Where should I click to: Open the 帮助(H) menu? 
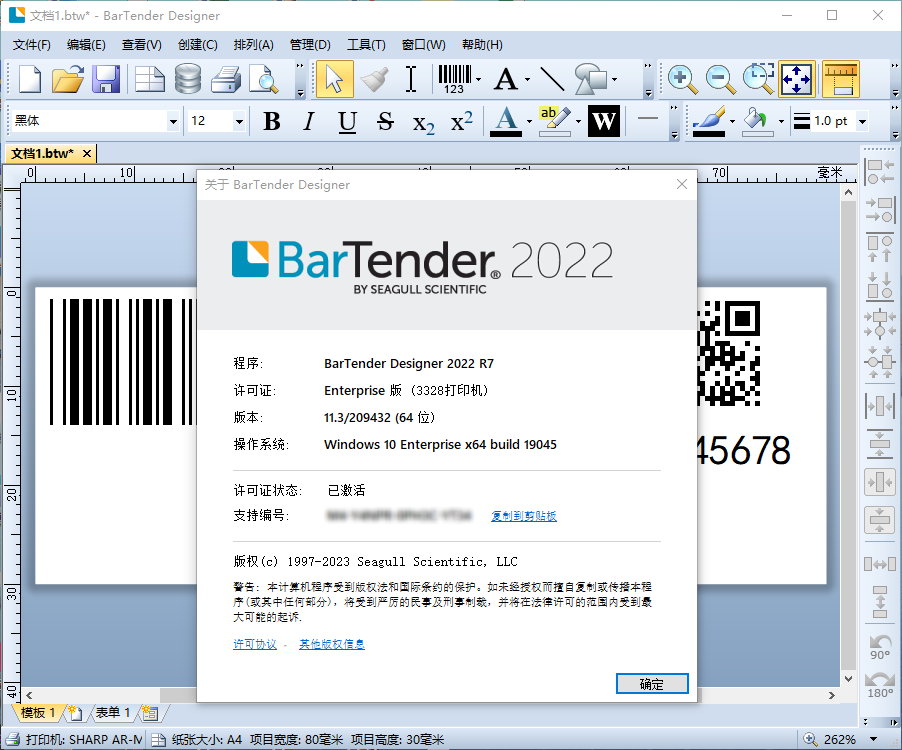482,45
